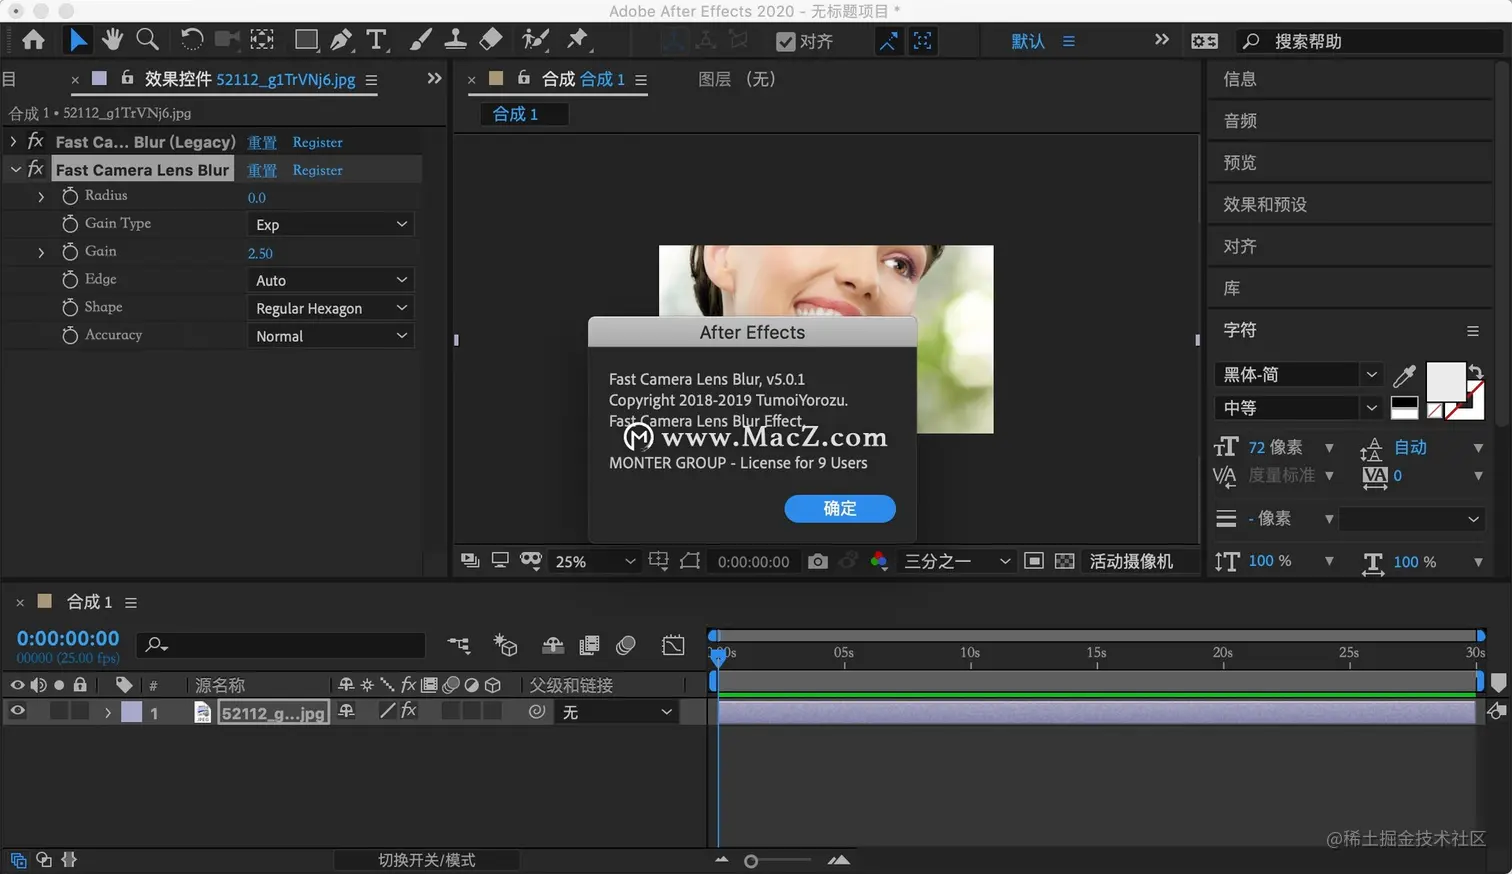Collapse the Fast Camera Lens Blur effect
The image size is (1512, 874).
click(15, 169)
